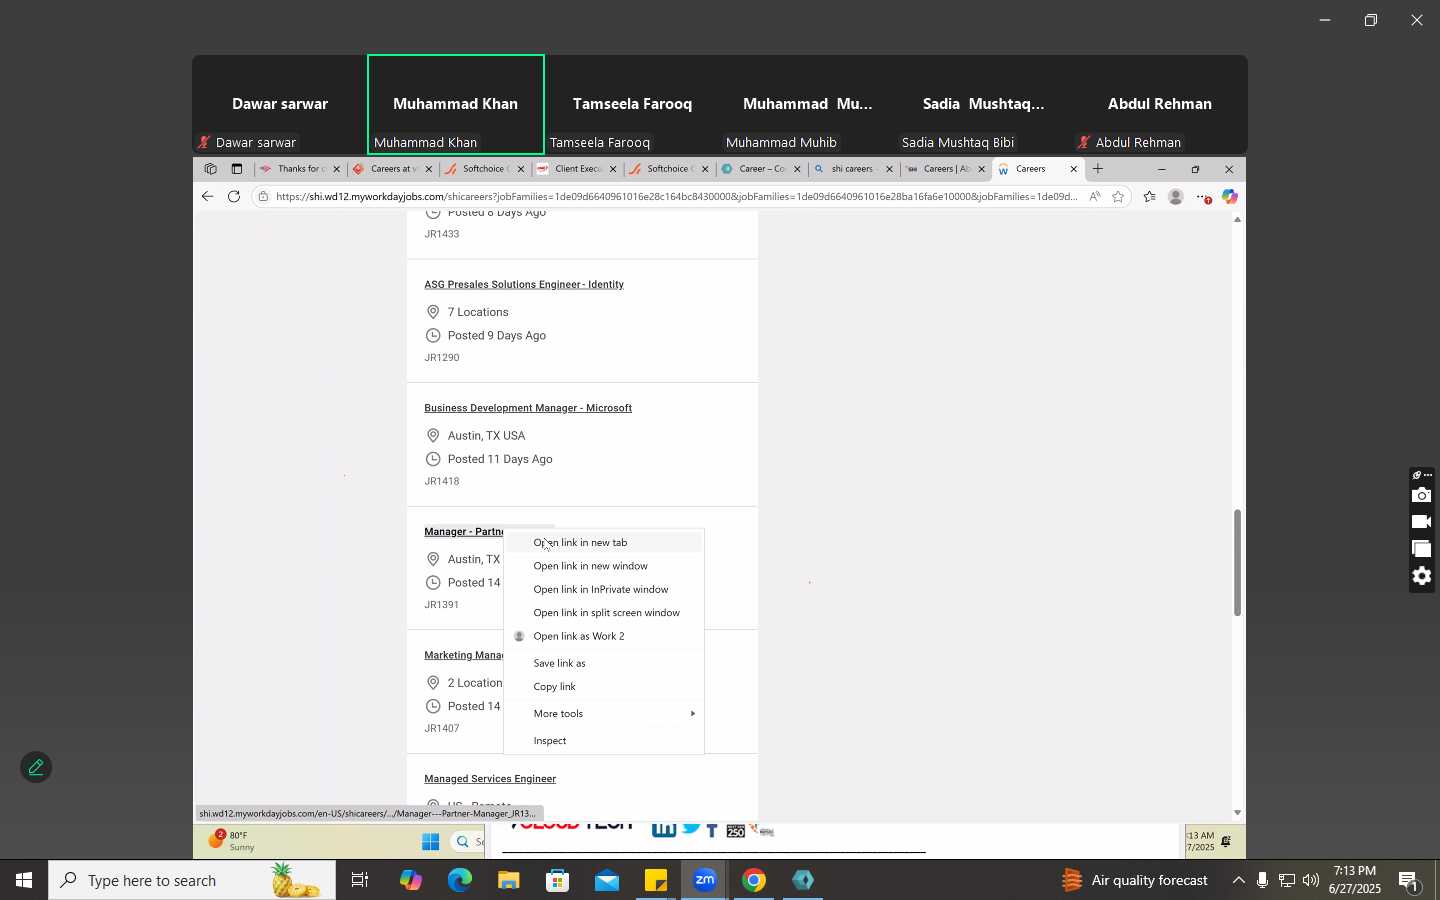Click the Read aloud icon in address bar

(1095, 197)
